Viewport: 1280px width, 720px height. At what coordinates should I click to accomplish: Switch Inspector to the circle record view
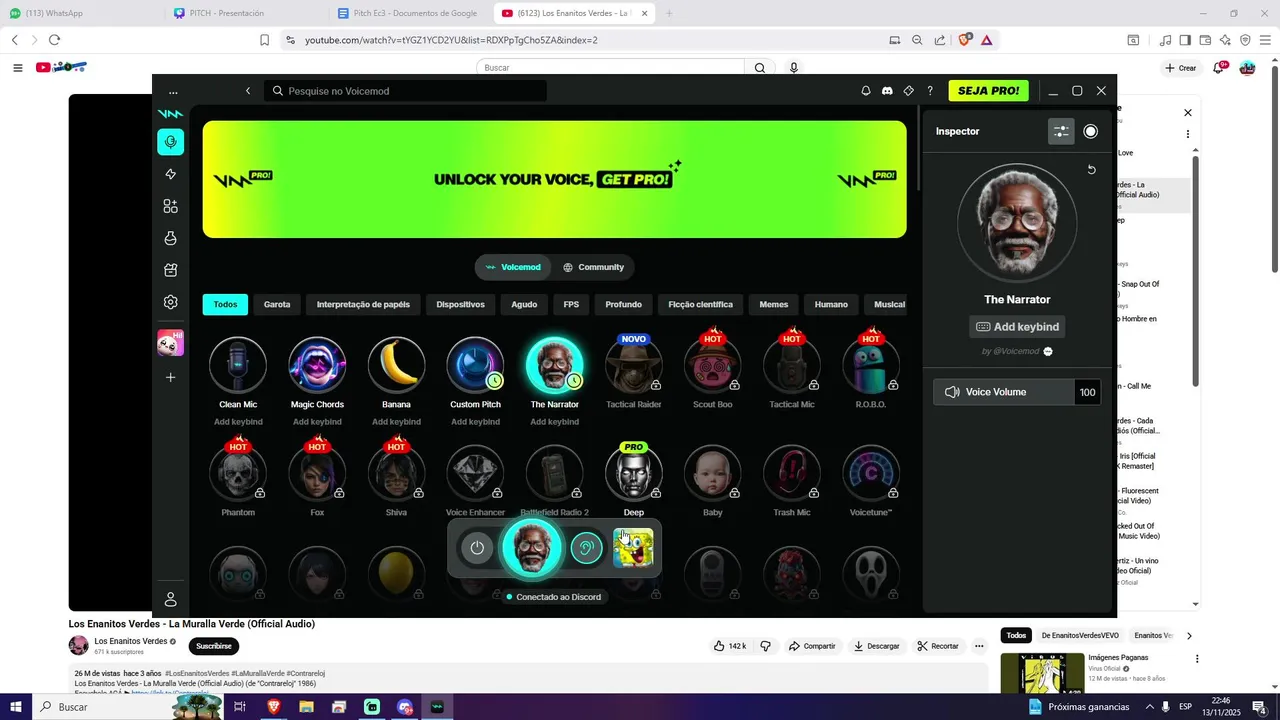pyautogui.click(x=1090, y=131)
